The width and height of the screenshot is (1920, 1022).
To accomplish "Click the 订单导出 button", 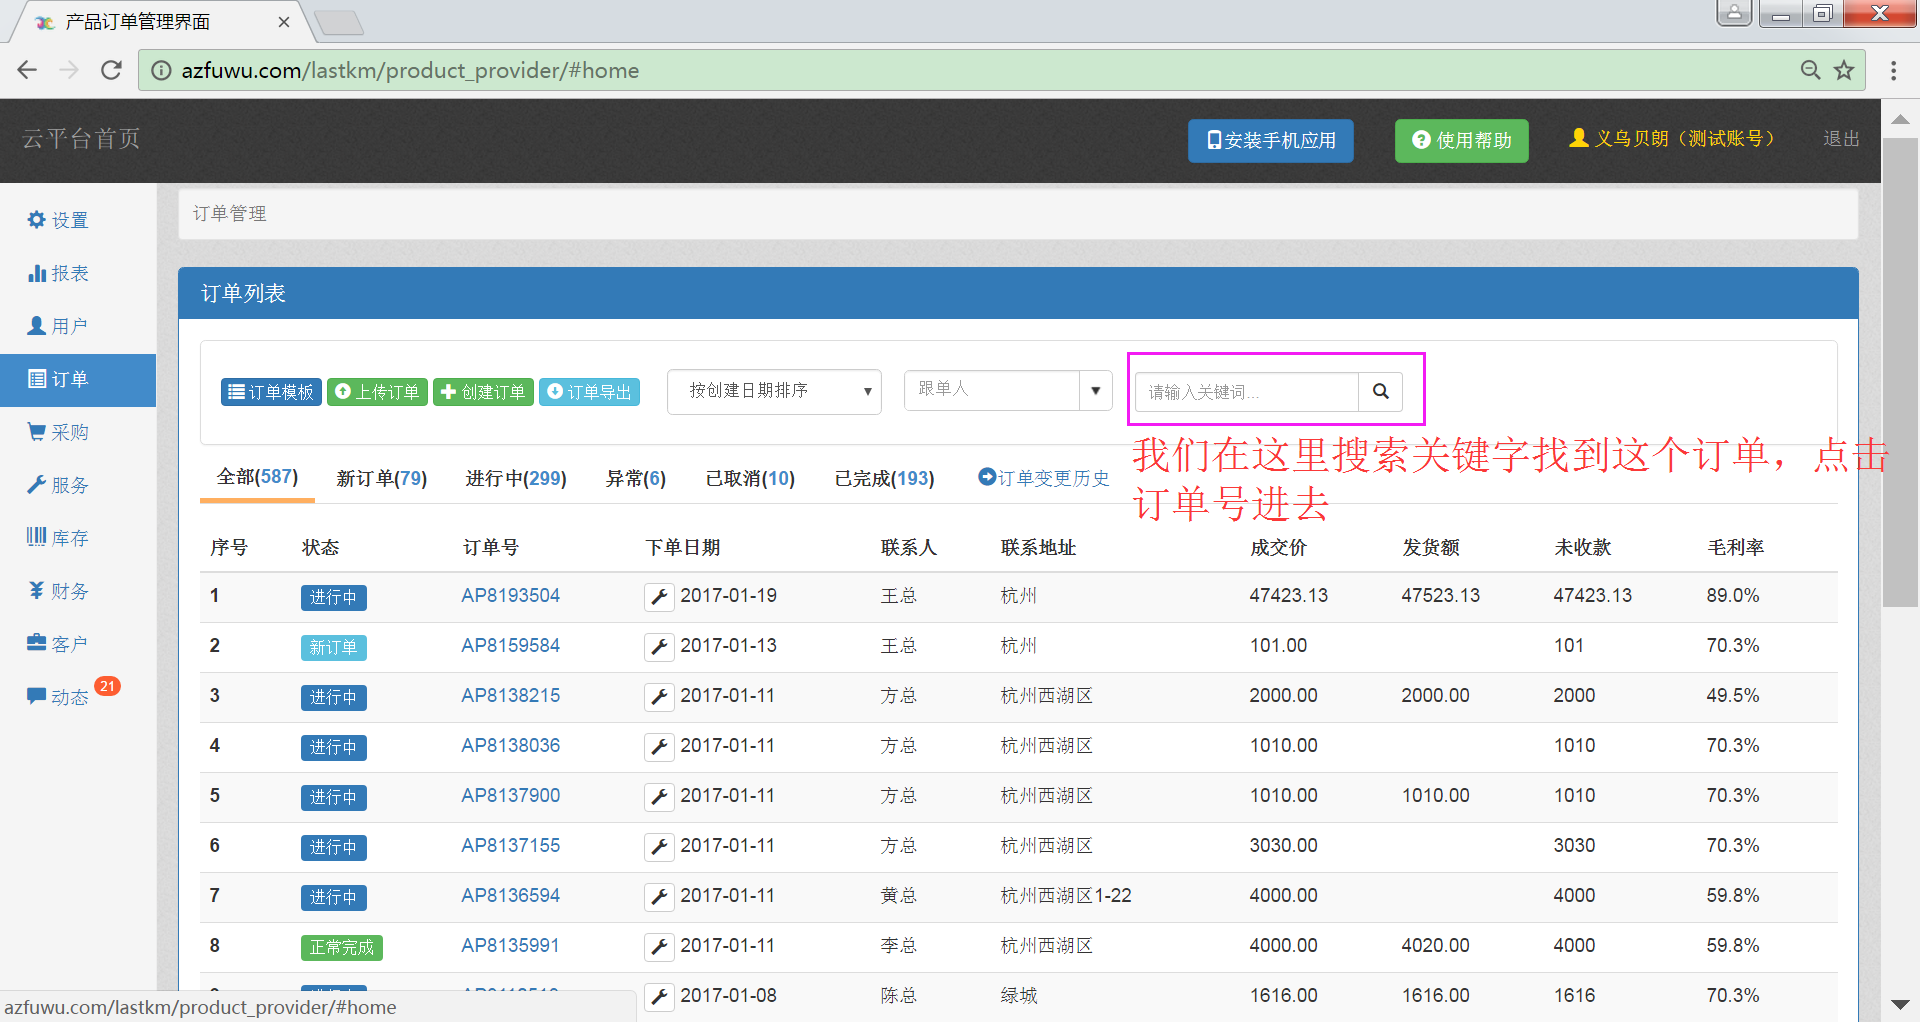I will point(590,392).
